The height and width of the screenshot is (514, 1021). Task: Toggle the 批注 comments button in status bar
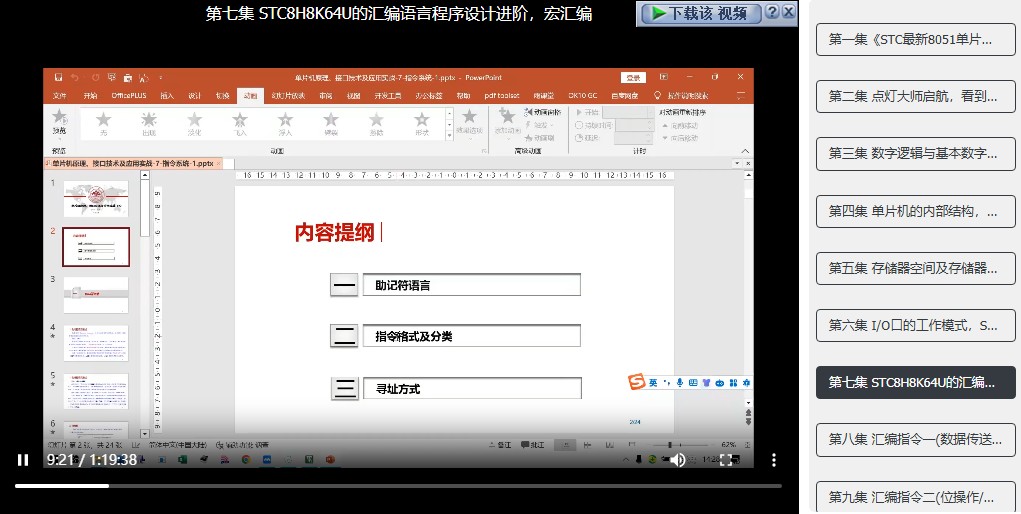coord(533,445)
